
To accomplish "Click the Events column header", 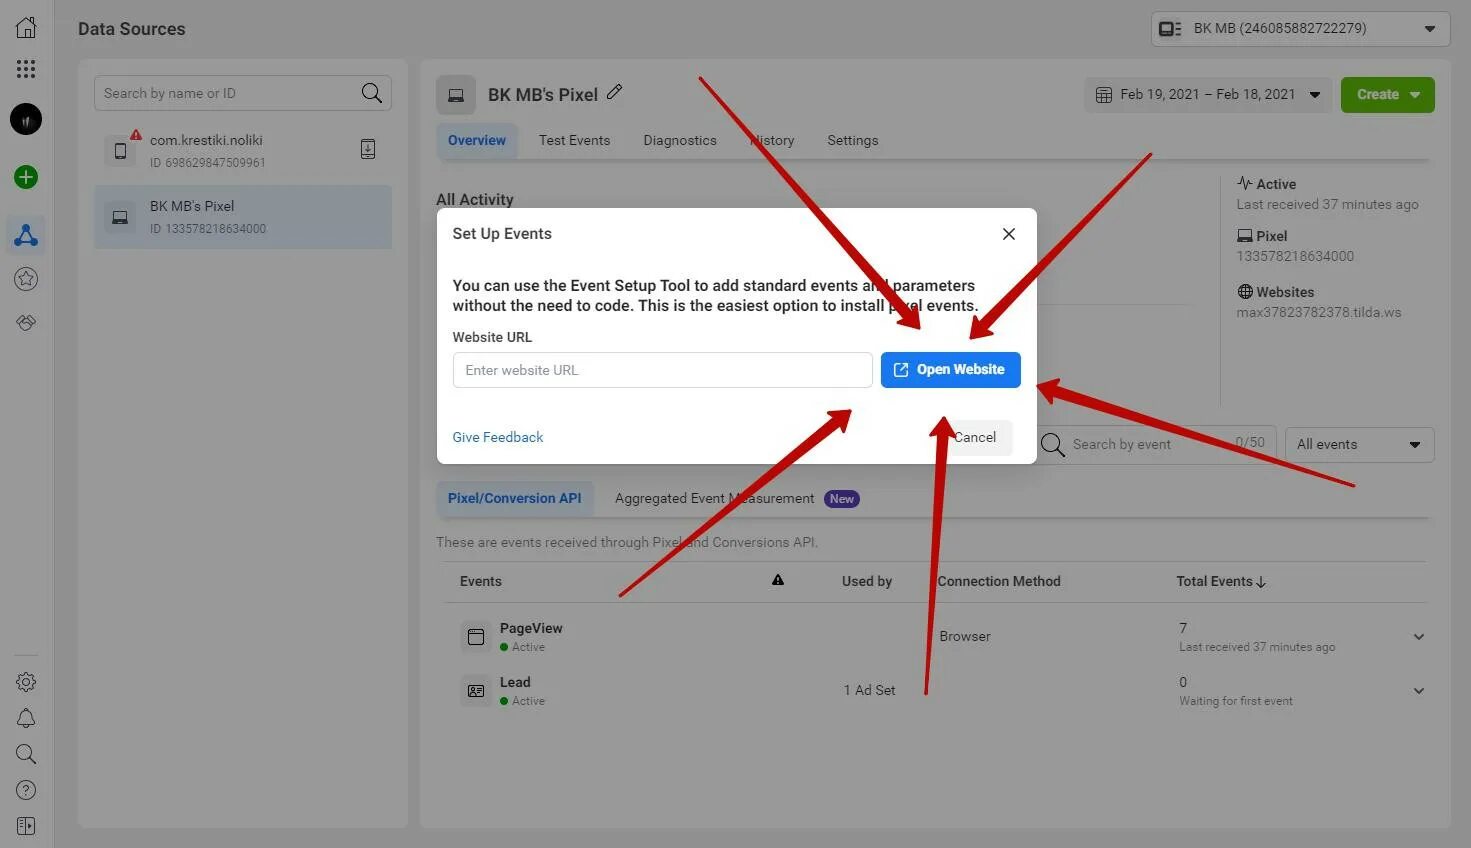I will (x=481, y=581).
